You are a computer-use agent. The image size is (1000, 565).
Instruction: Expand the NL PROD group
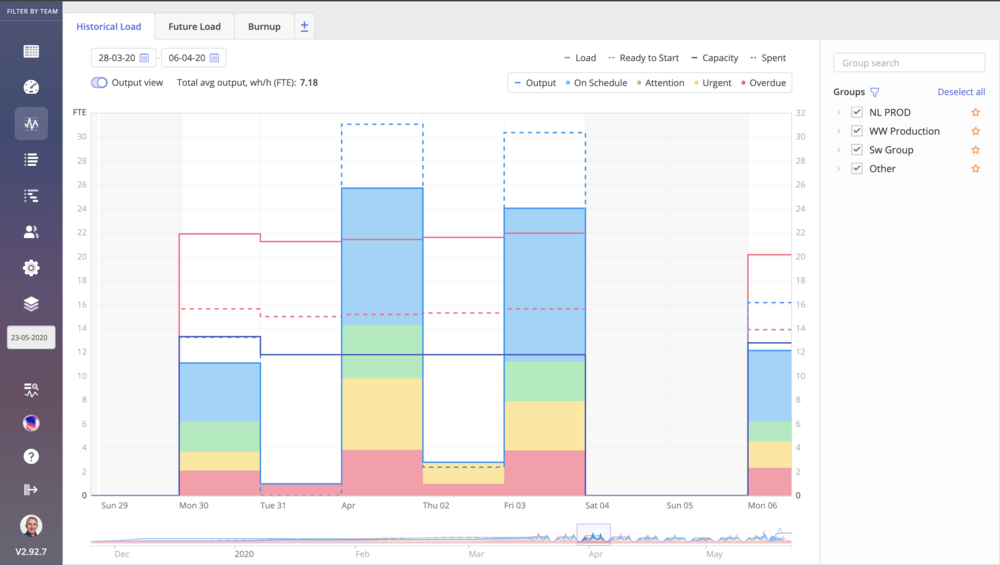[x=839, y=112]
